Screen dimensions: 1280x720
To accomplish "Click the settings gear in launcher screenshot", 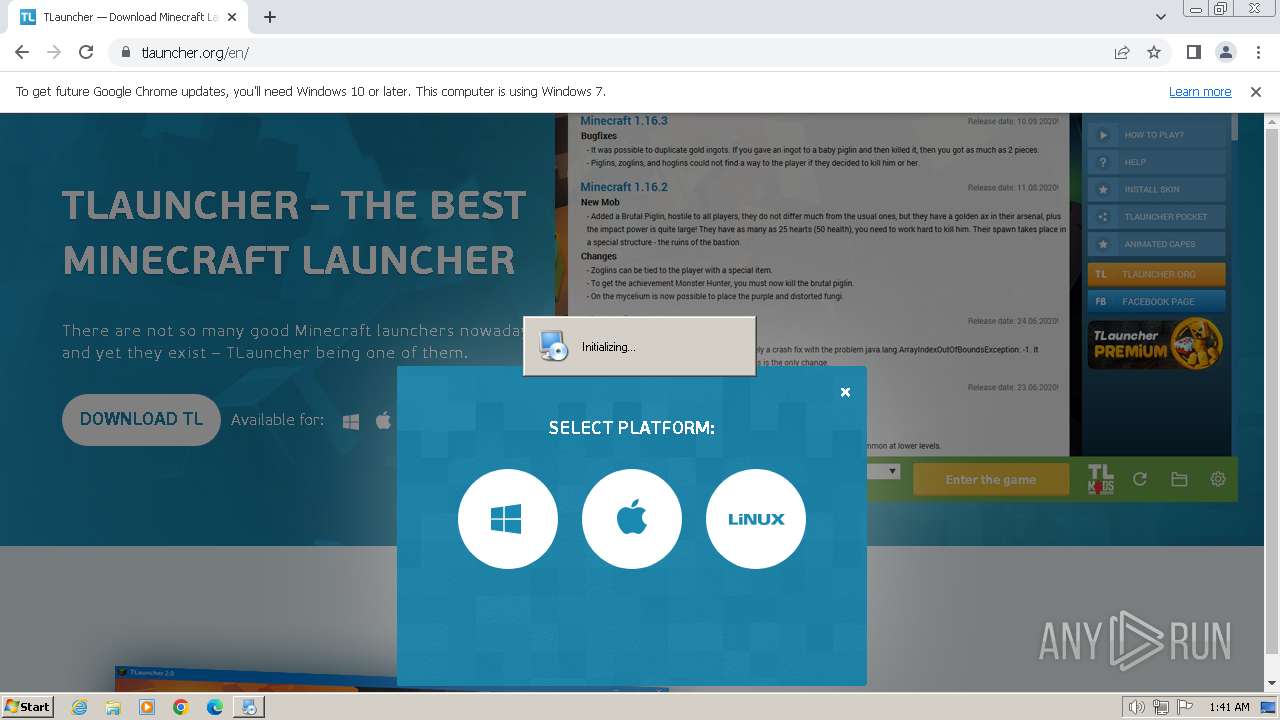I will click(x=1218, y=479).
